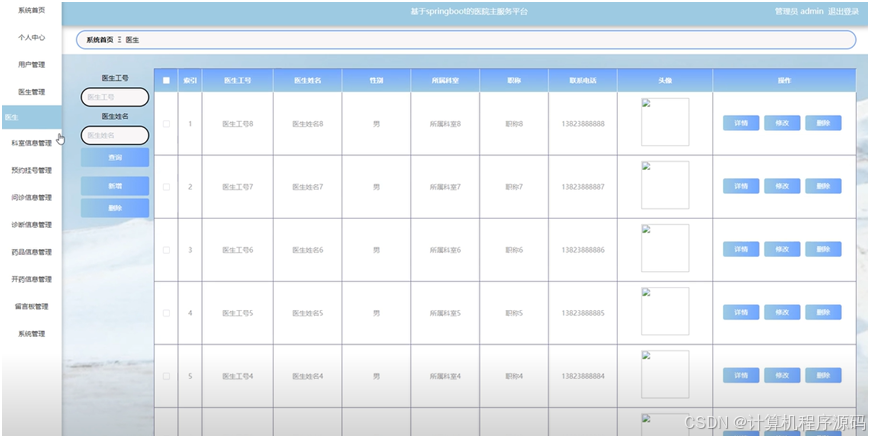Expand 药品信息管理 sidebar section
Screen dimensions: 870x438
(31, 252)
